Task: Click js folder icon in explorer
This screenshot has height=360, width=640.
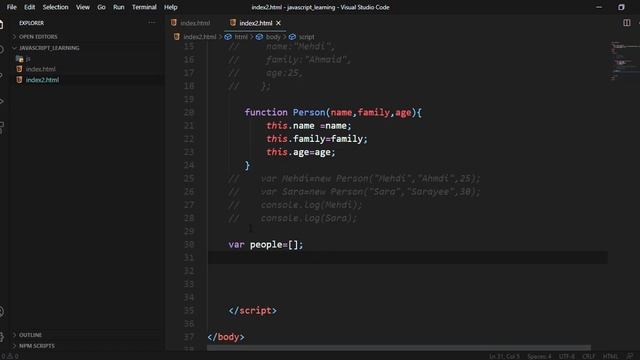Action: pos(19,59)
